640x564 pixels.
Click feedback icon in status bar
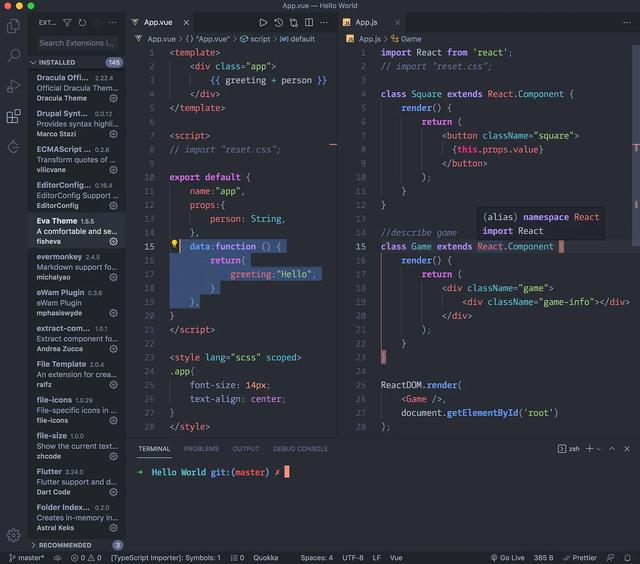coord(611,557)
